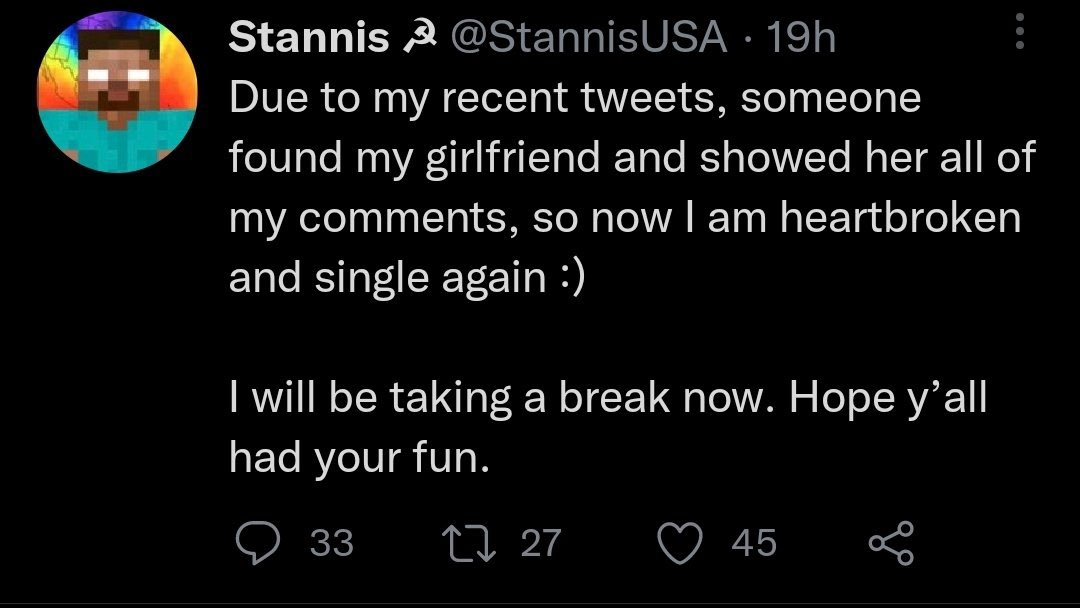Image resolution: width=1080 pixels, height=608 pixels.
Task: Visit the @StannisUSA handle link
Action: (x=589, y=36)
